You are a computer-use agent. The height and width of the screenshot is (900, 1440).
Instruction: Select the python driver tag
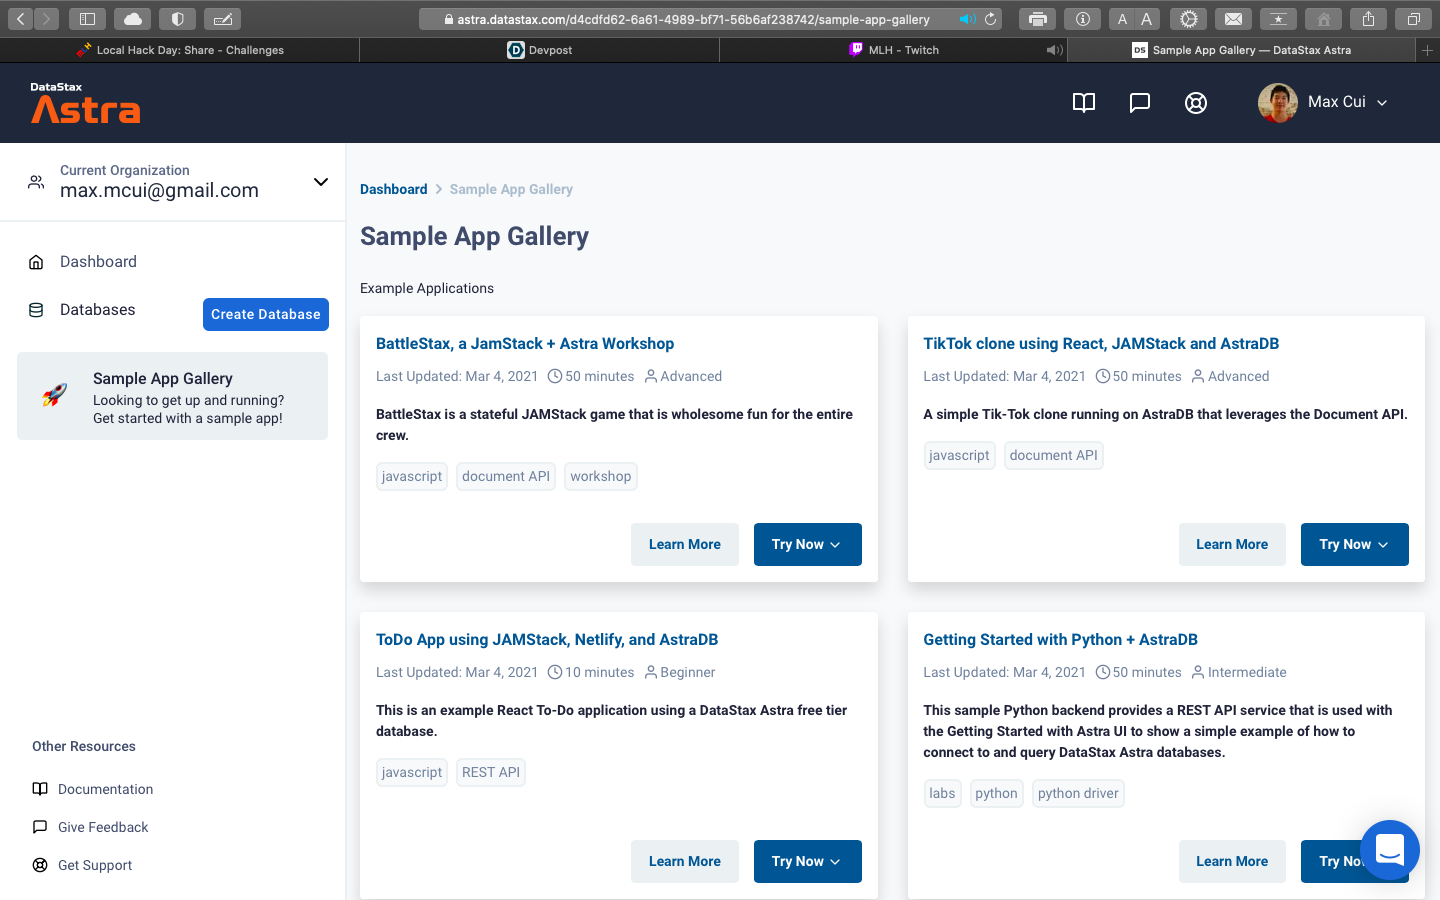pos(1078,793)
